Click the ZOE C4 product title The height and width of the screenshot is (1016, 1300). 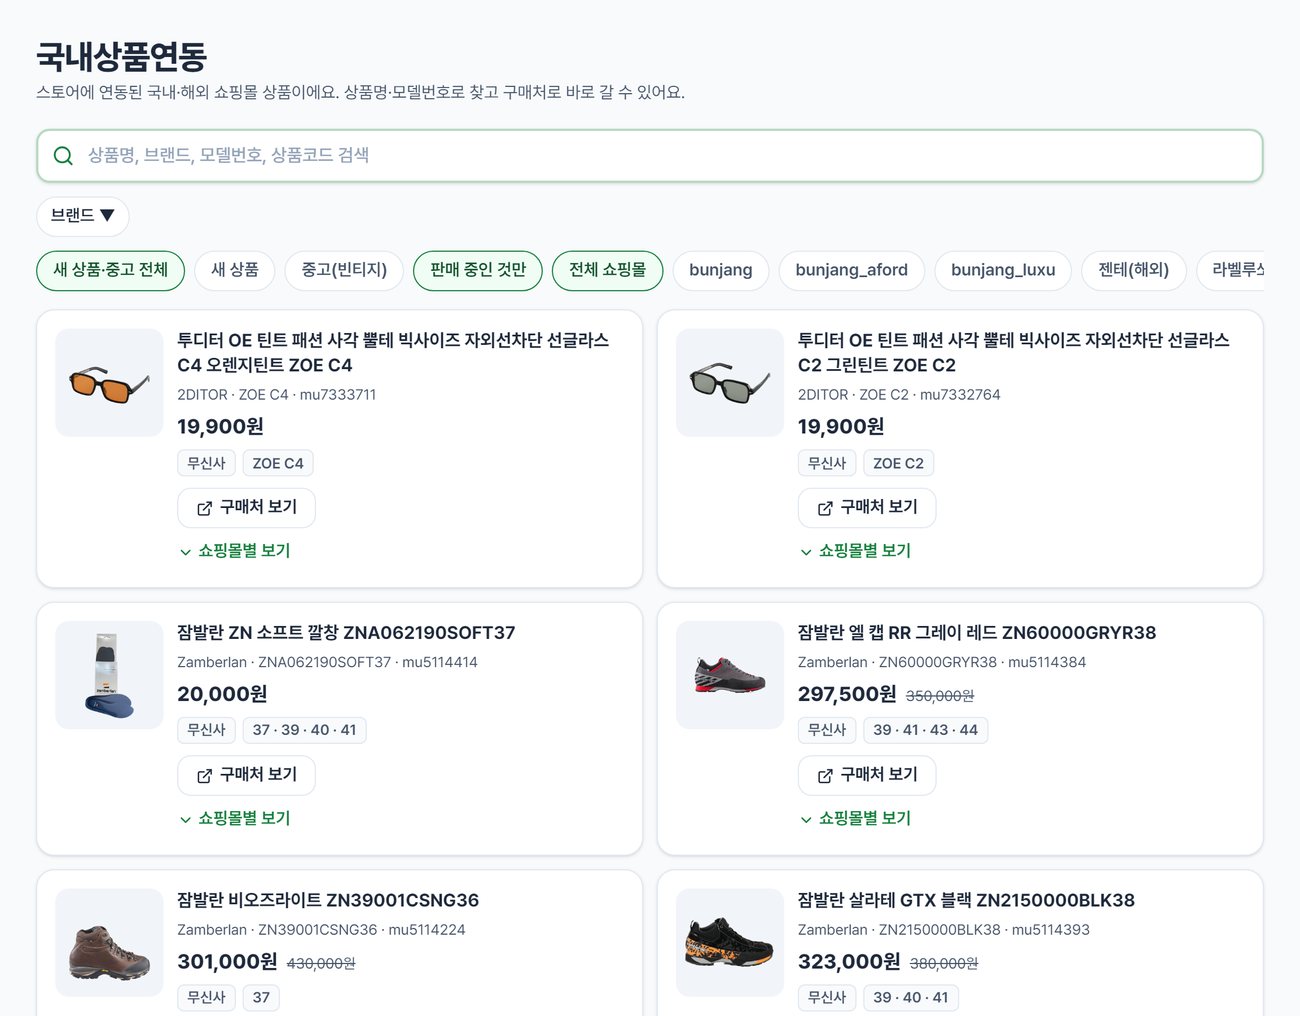[x=393, y=353]
